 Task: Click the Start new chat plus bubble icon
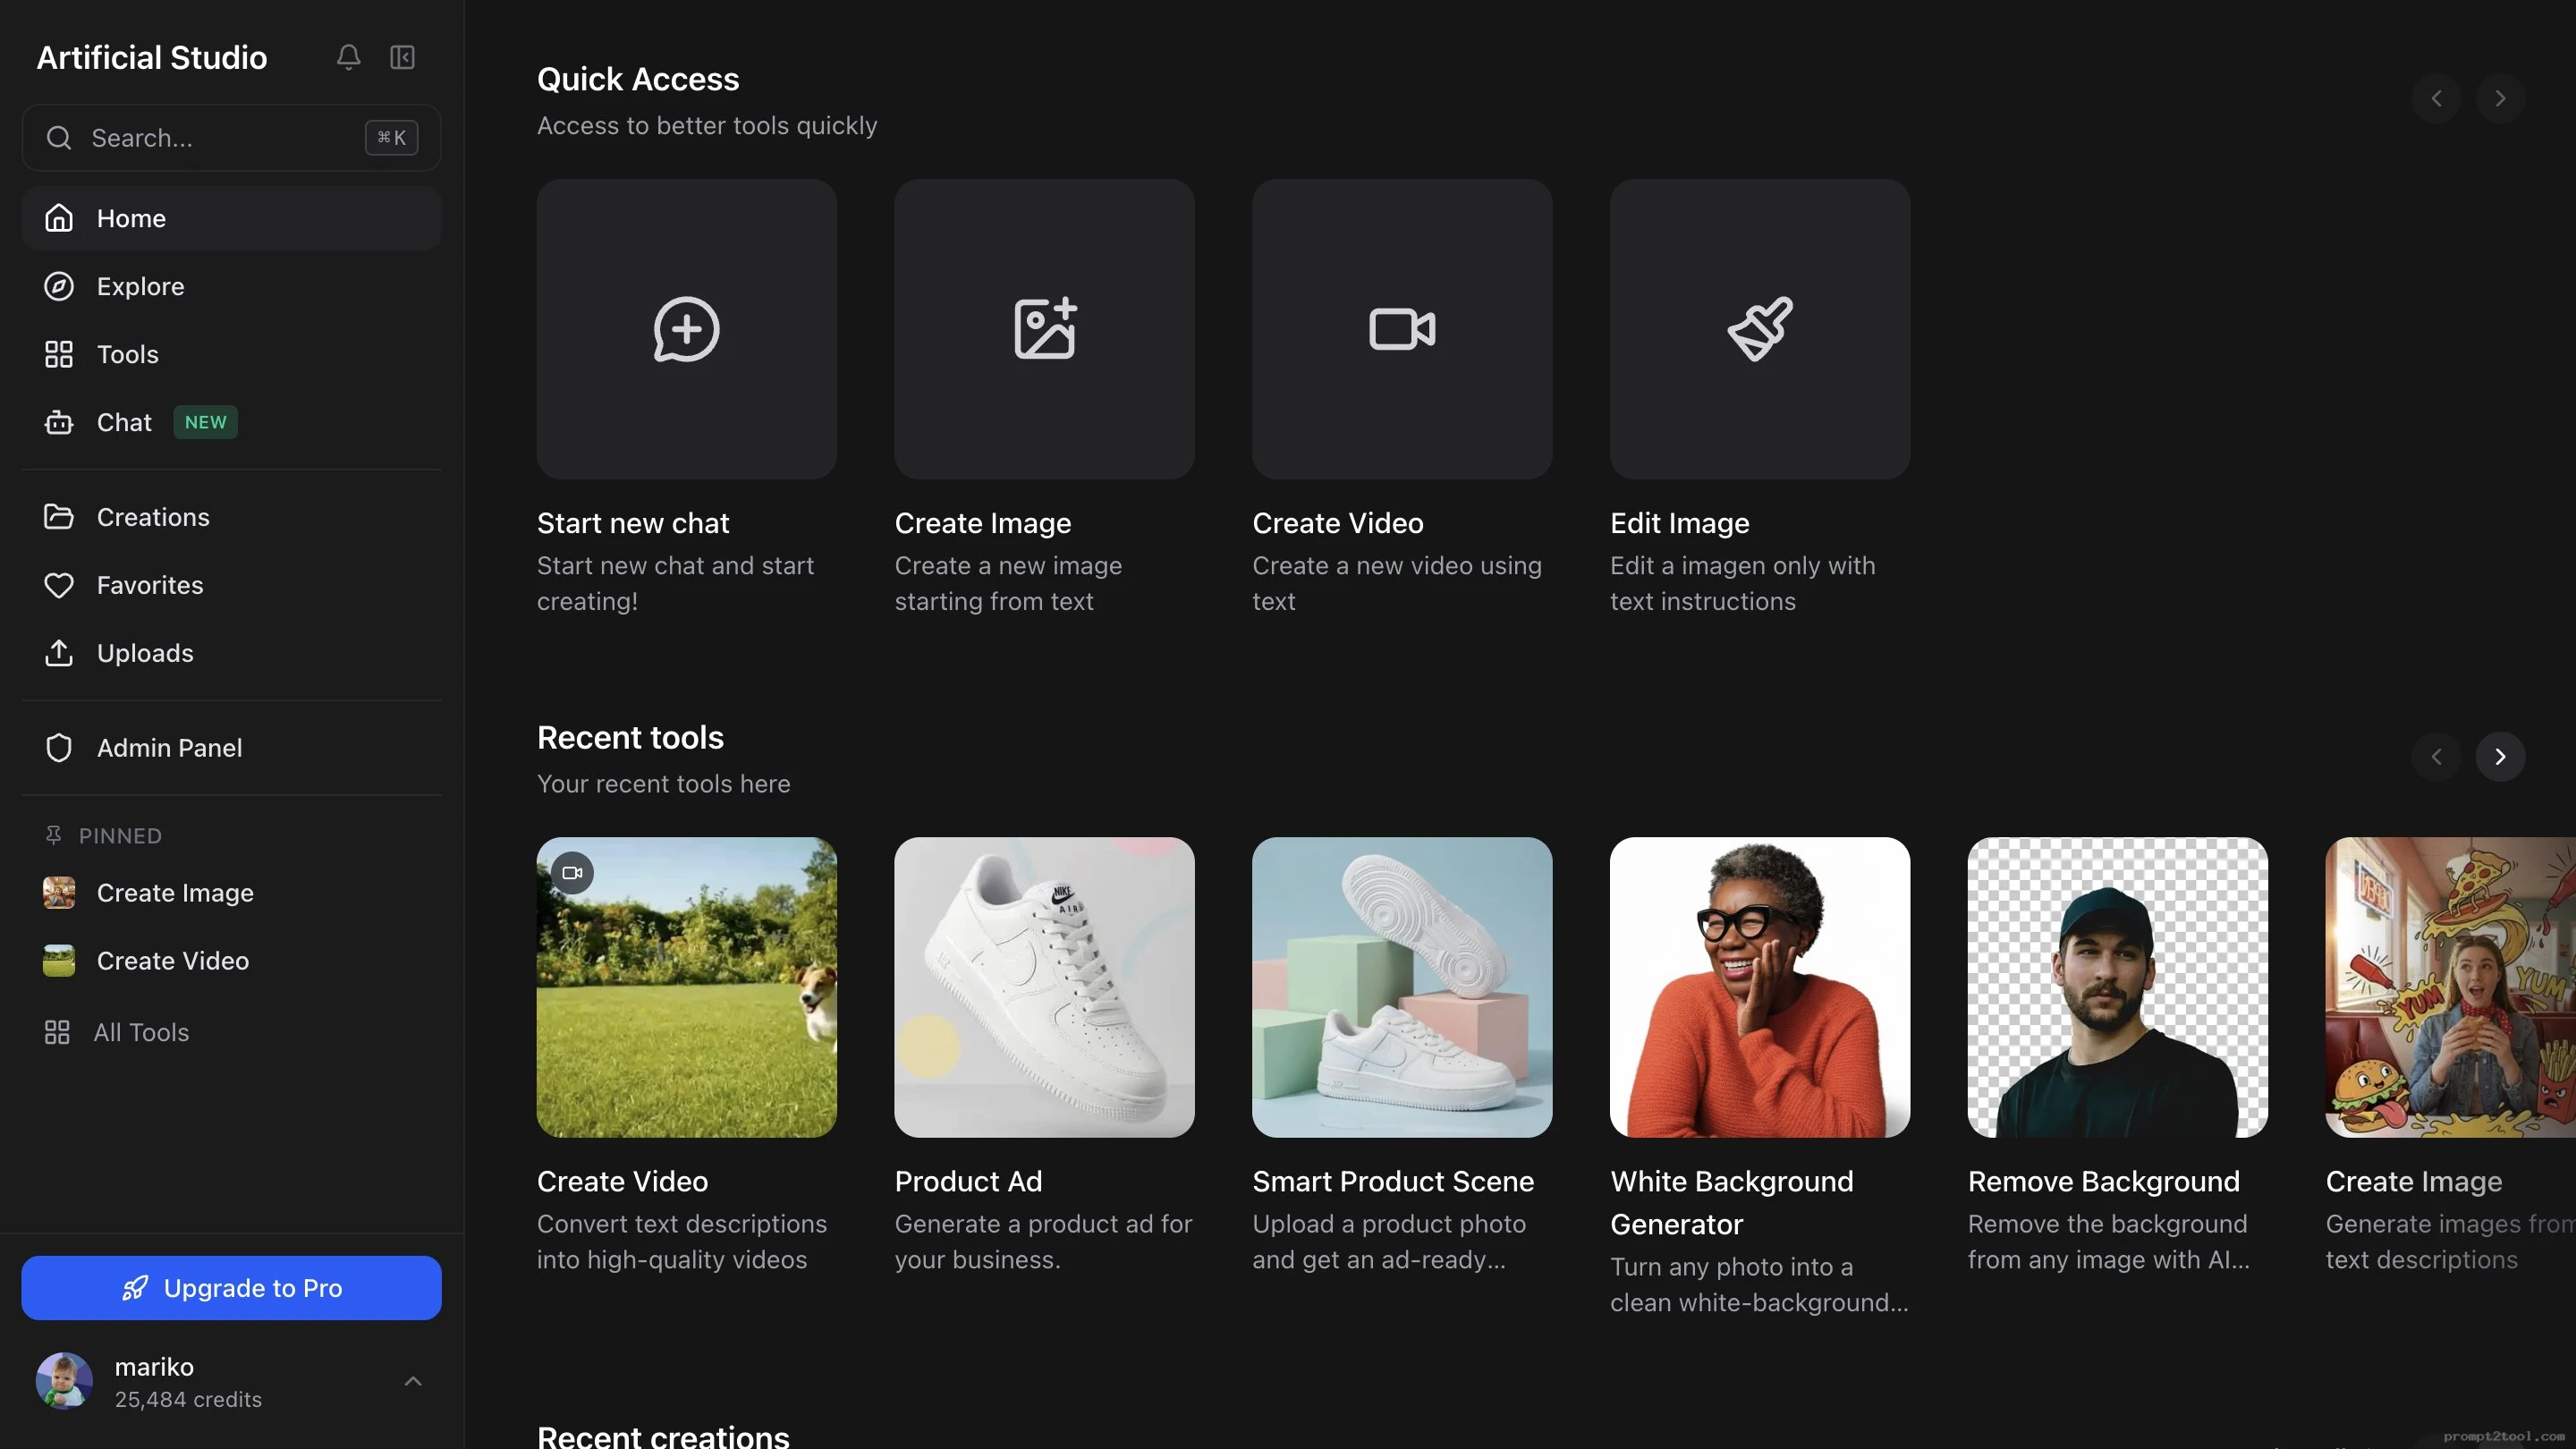click(x=686, y=329)
